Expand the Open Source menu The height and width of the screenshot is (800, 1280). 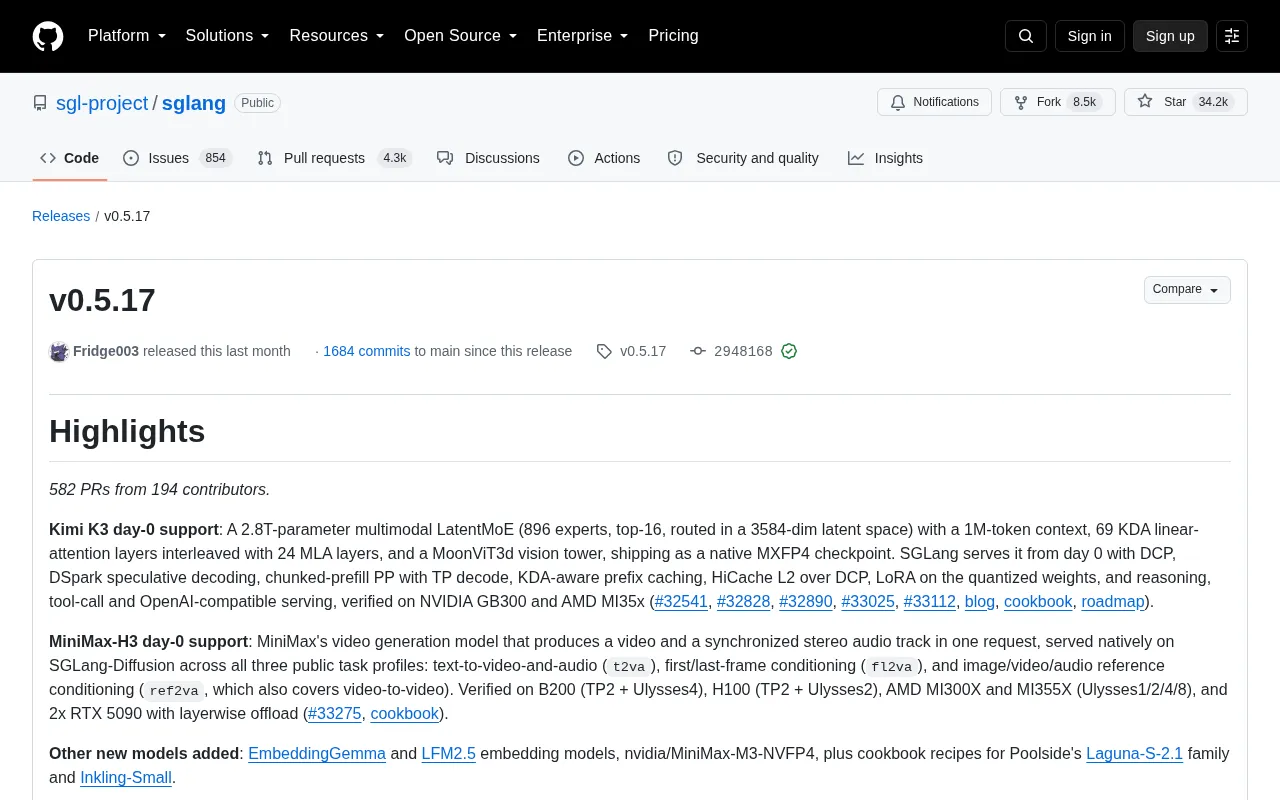tap(460, 36)
